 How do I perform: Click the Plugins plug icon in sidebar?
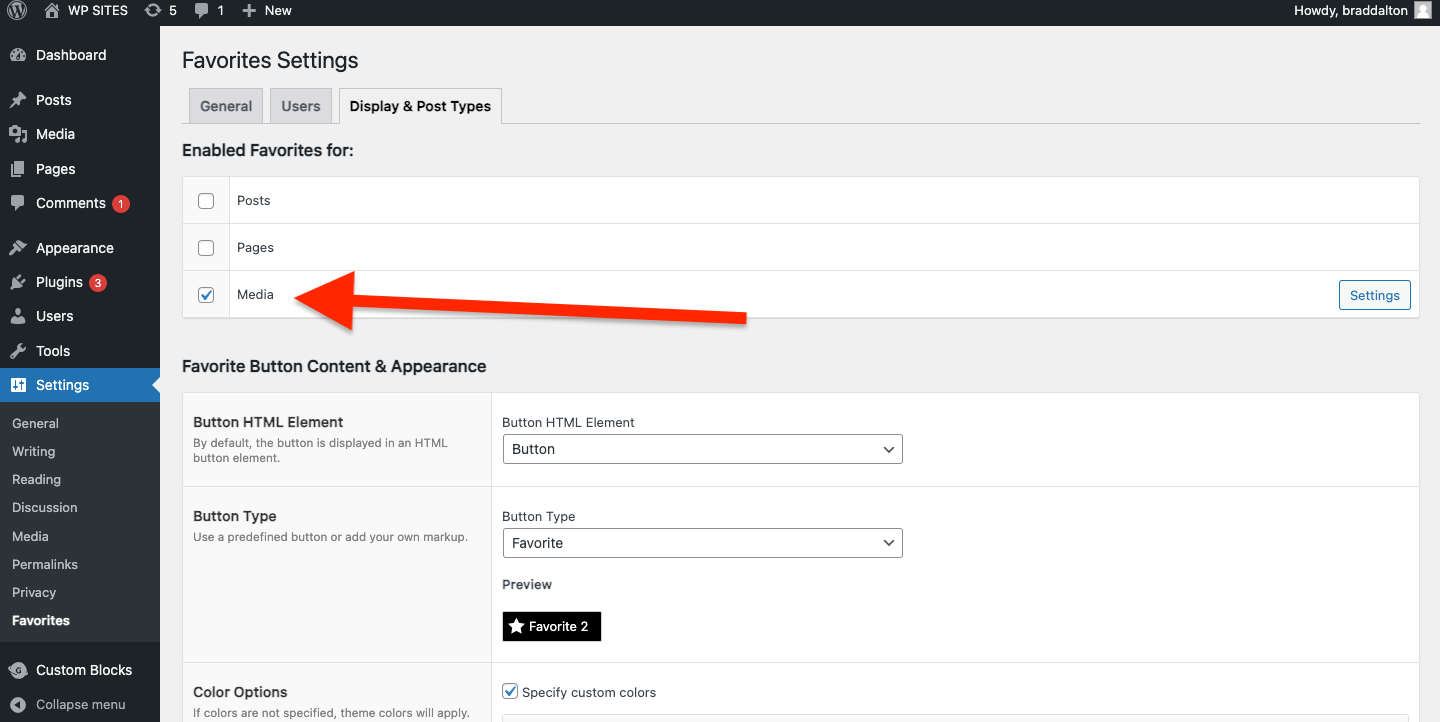click(x=18, y=282)
